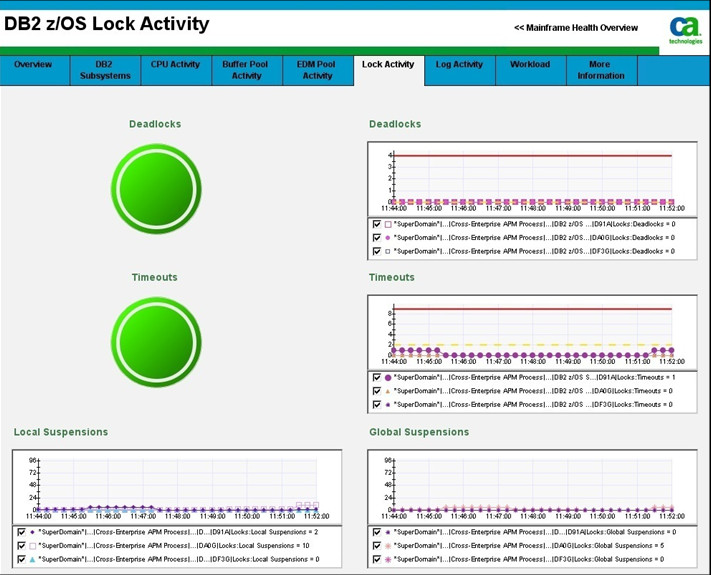Uncheck D91A Deadlocks series checkbox
This screenshot has width=711, height=575.
(x=376, y=224)
